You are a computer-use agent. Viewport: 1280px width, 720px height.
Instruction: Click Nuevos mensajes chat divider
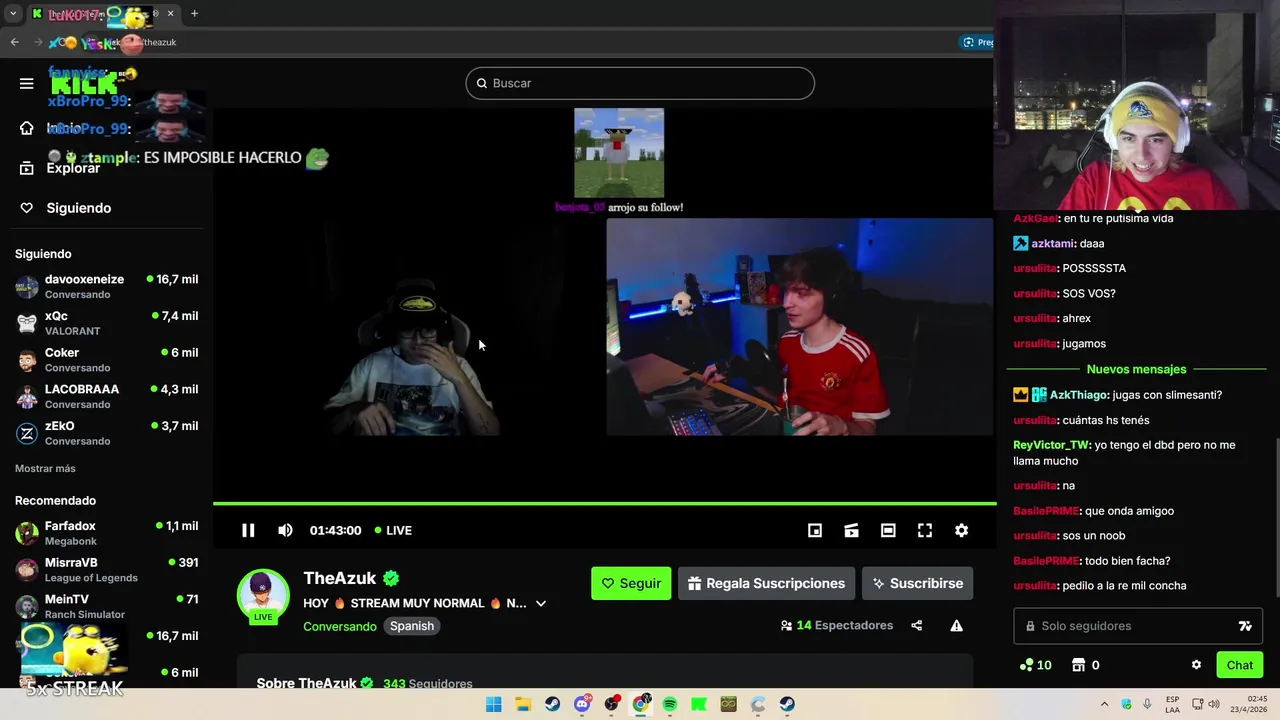pyautogui.click(x=1136, y=369)
